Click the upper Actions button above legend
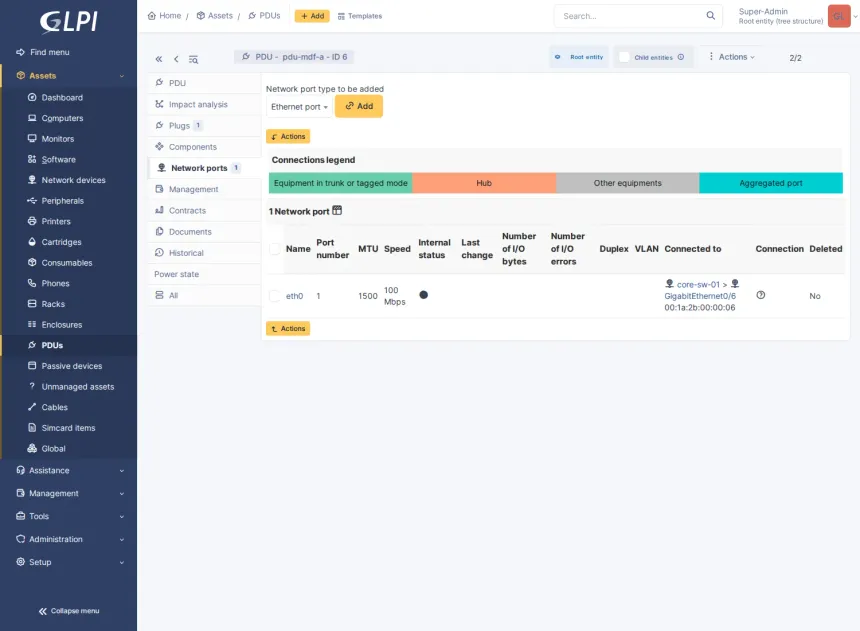 coord(288,136)
